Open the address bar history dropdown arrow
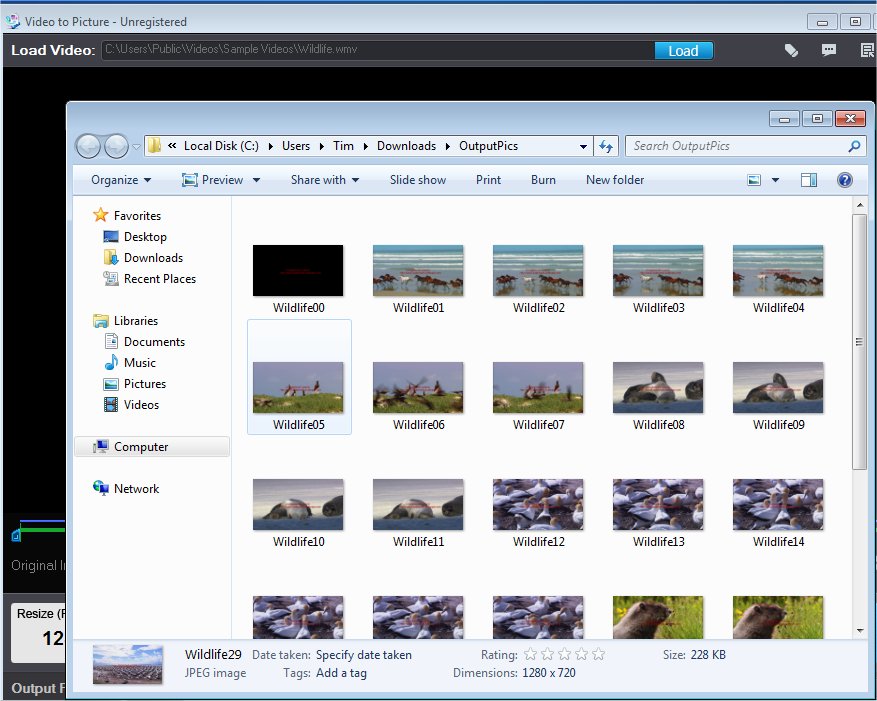Screen dimensions: 877x701 point(584,146)
